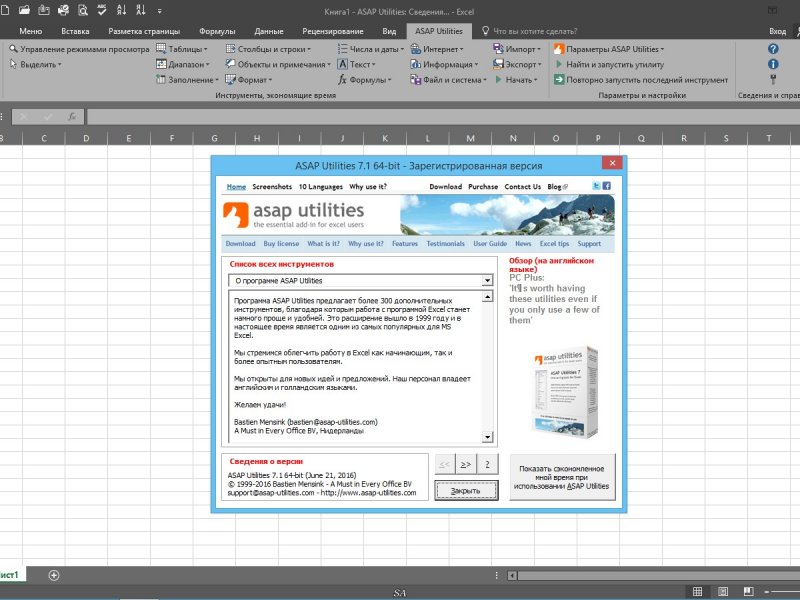The width and height of the screenshot is (800, 600).
Task: Open the Объекты и примечания menu
Action: (x=278, y=64)
